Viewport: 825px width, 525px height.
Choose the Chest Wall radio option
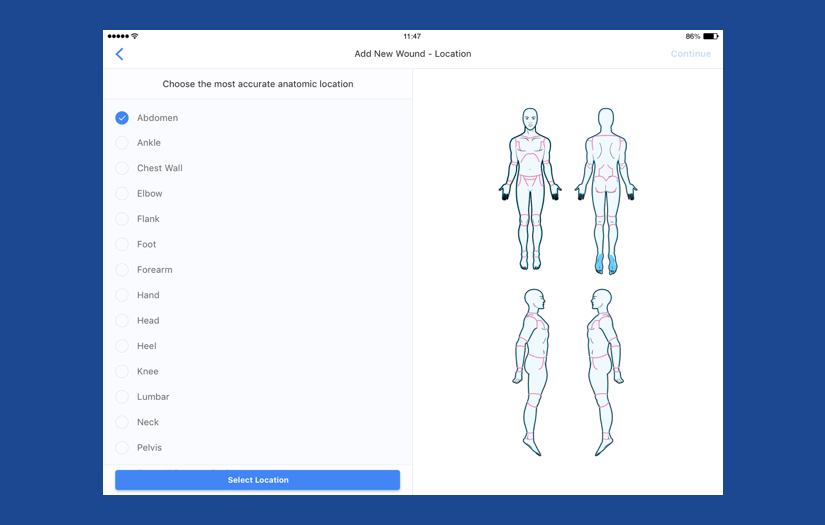[122, 168]
